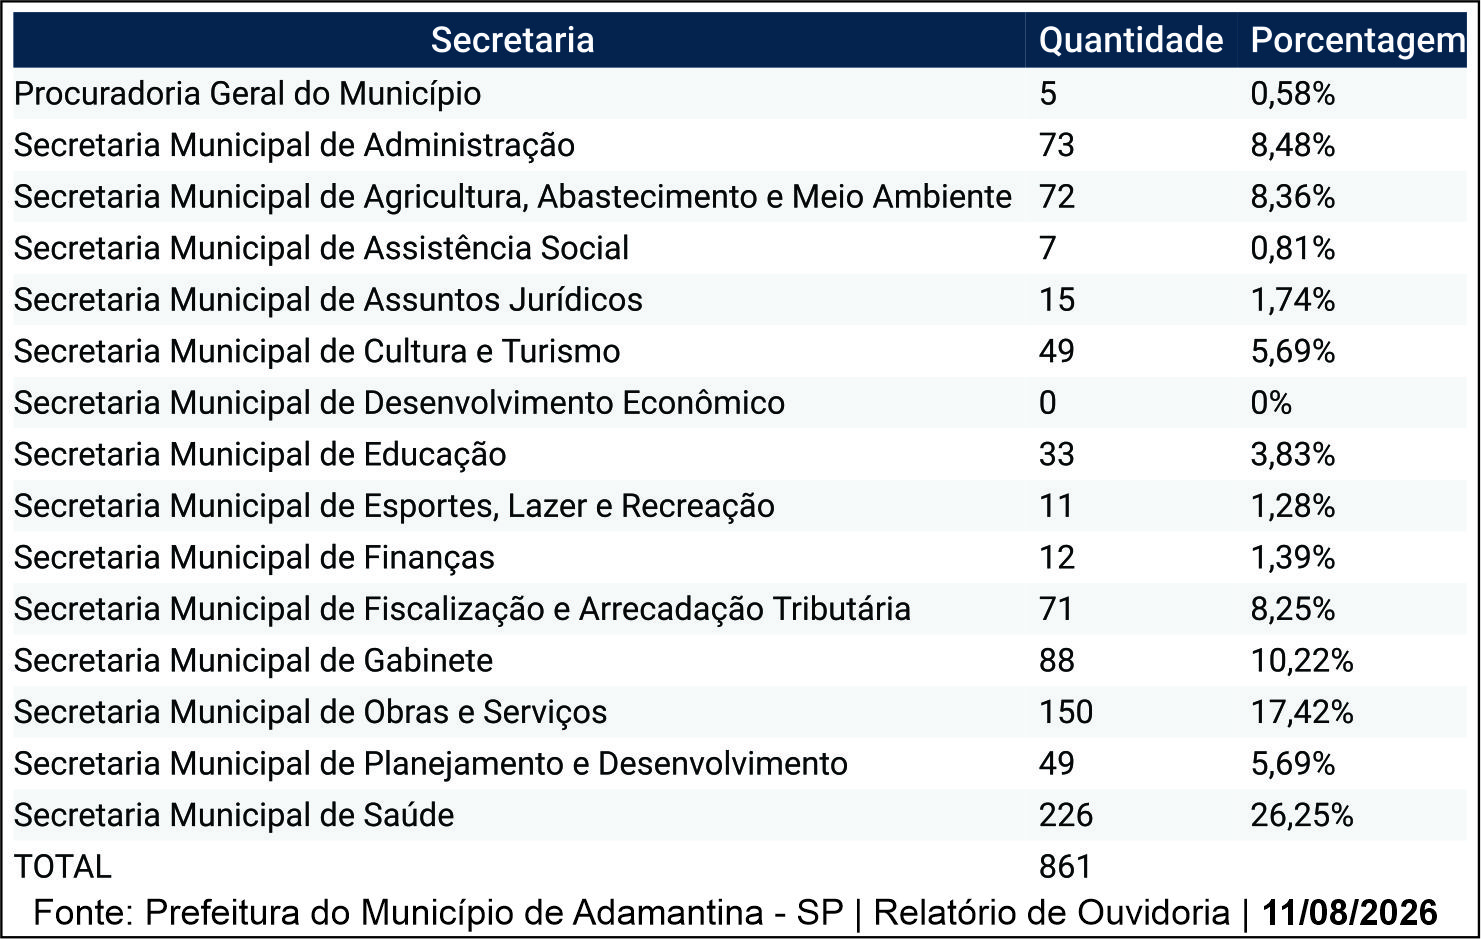This screenshot has width=1481, height=939.
Task: Click the Porcentagem column header
Action: point(1358,40)
